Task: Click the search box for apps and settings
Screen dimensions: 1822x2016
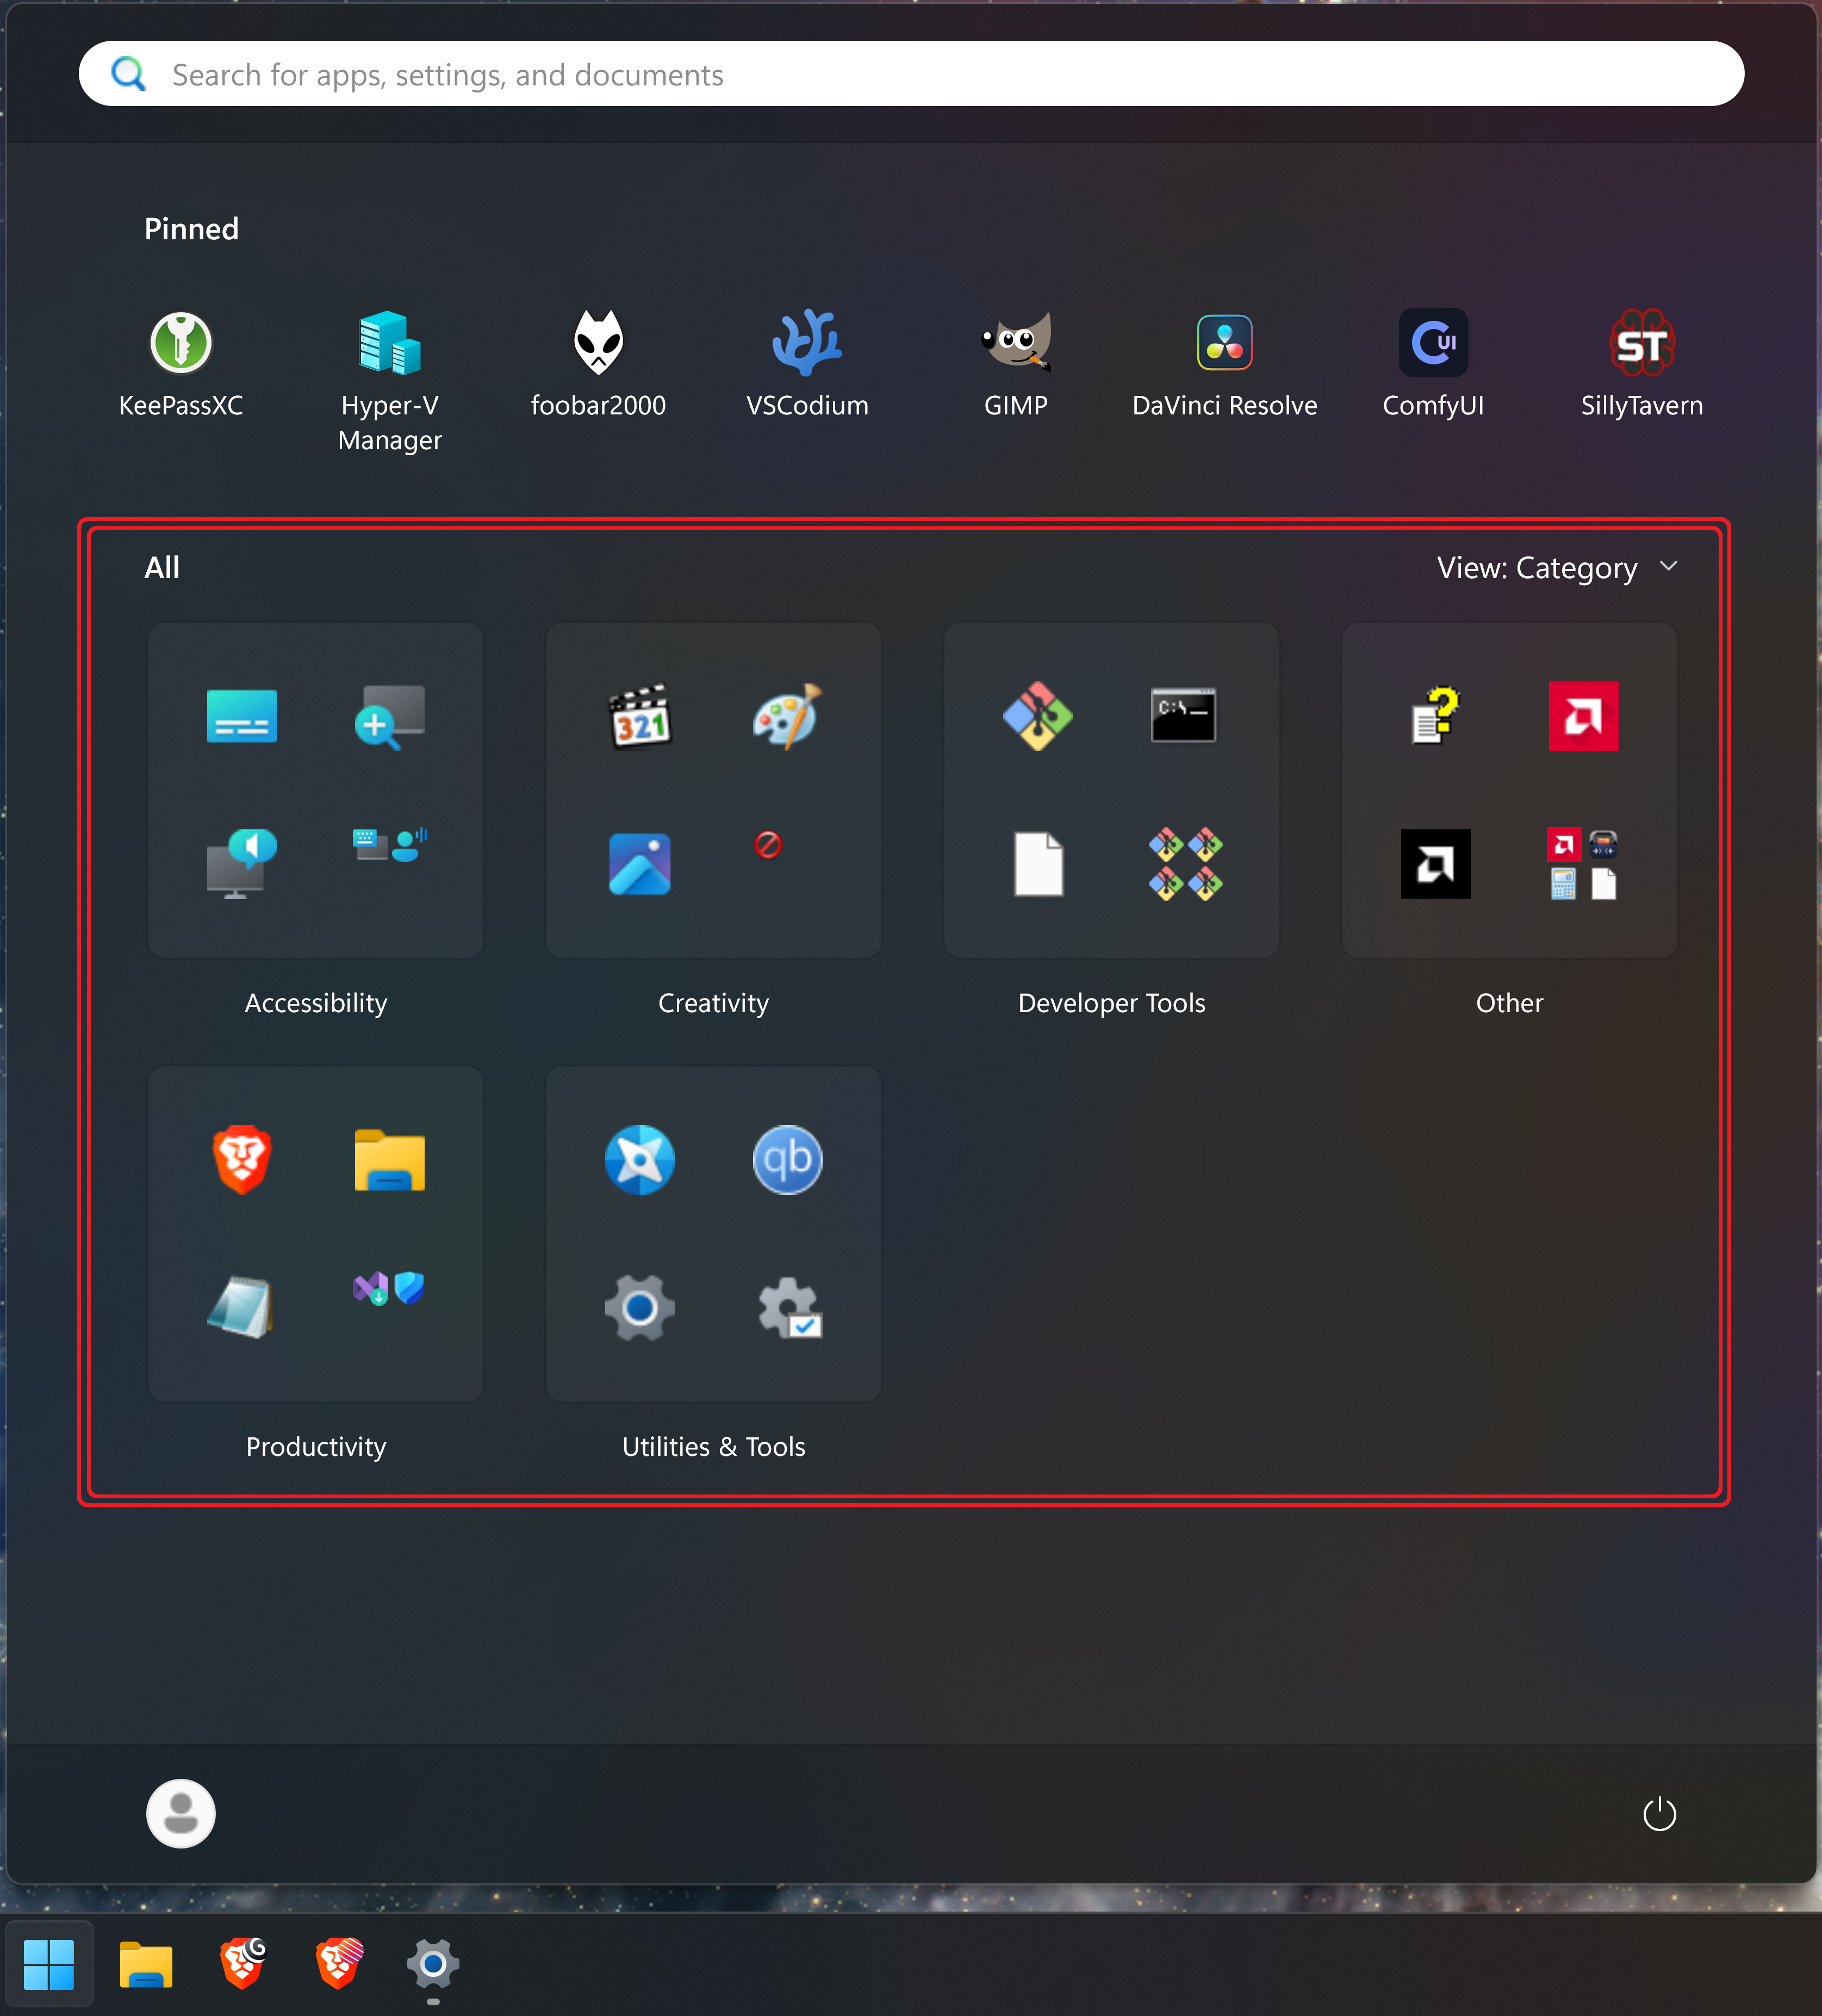Action: (911, 74)
